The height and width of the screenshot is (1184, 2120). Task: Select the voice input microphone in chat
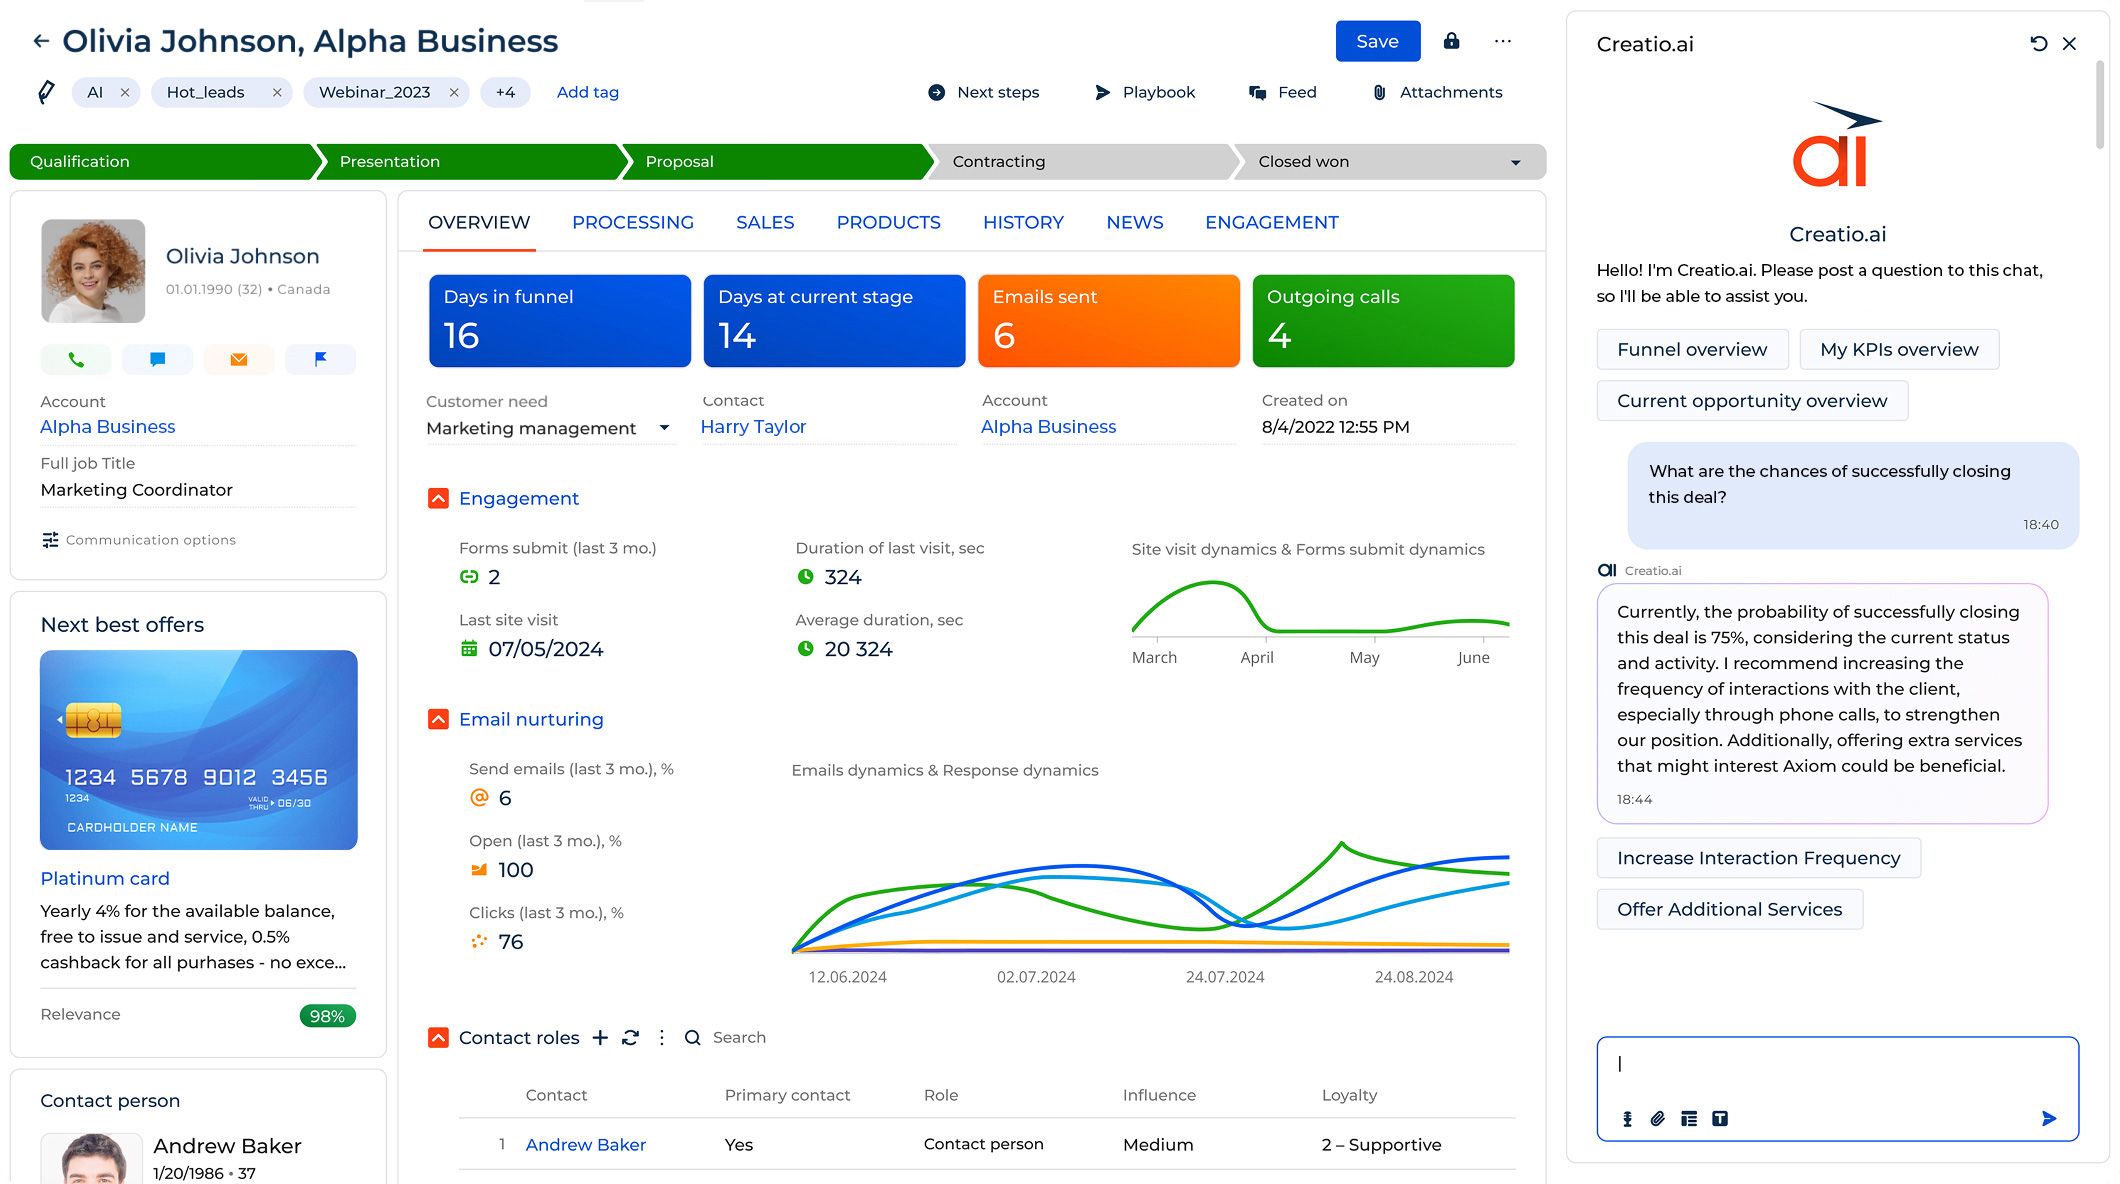pos(1626,1119)
